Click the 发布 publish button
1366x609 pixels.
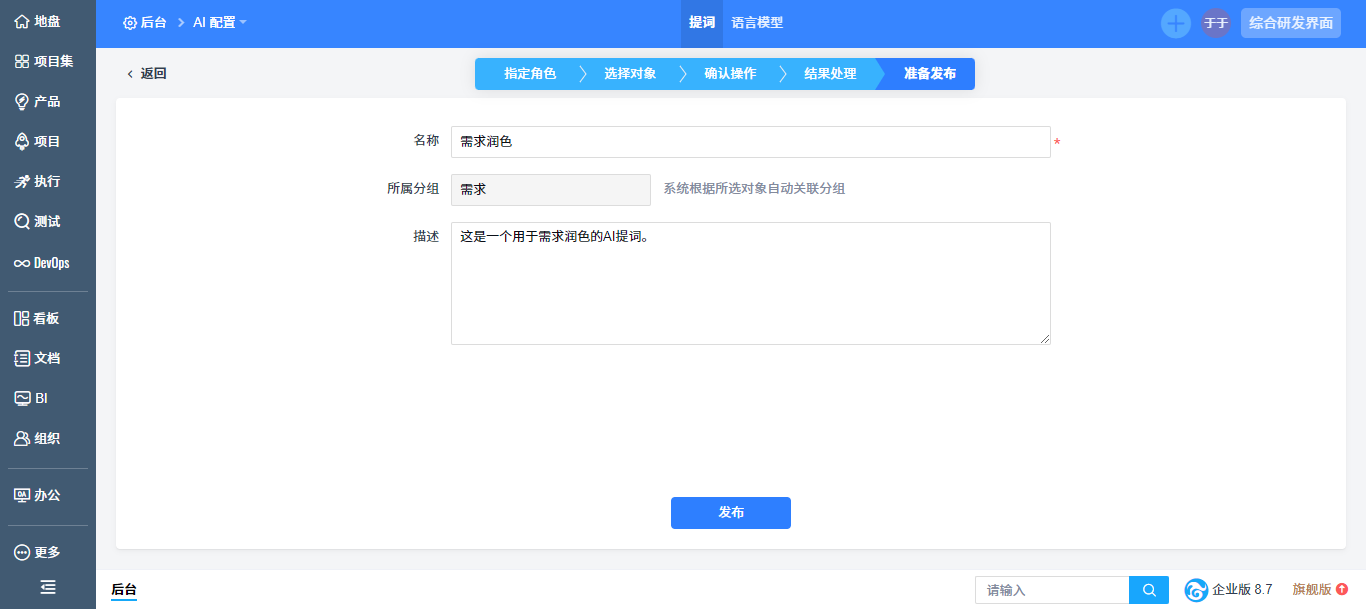730,512
